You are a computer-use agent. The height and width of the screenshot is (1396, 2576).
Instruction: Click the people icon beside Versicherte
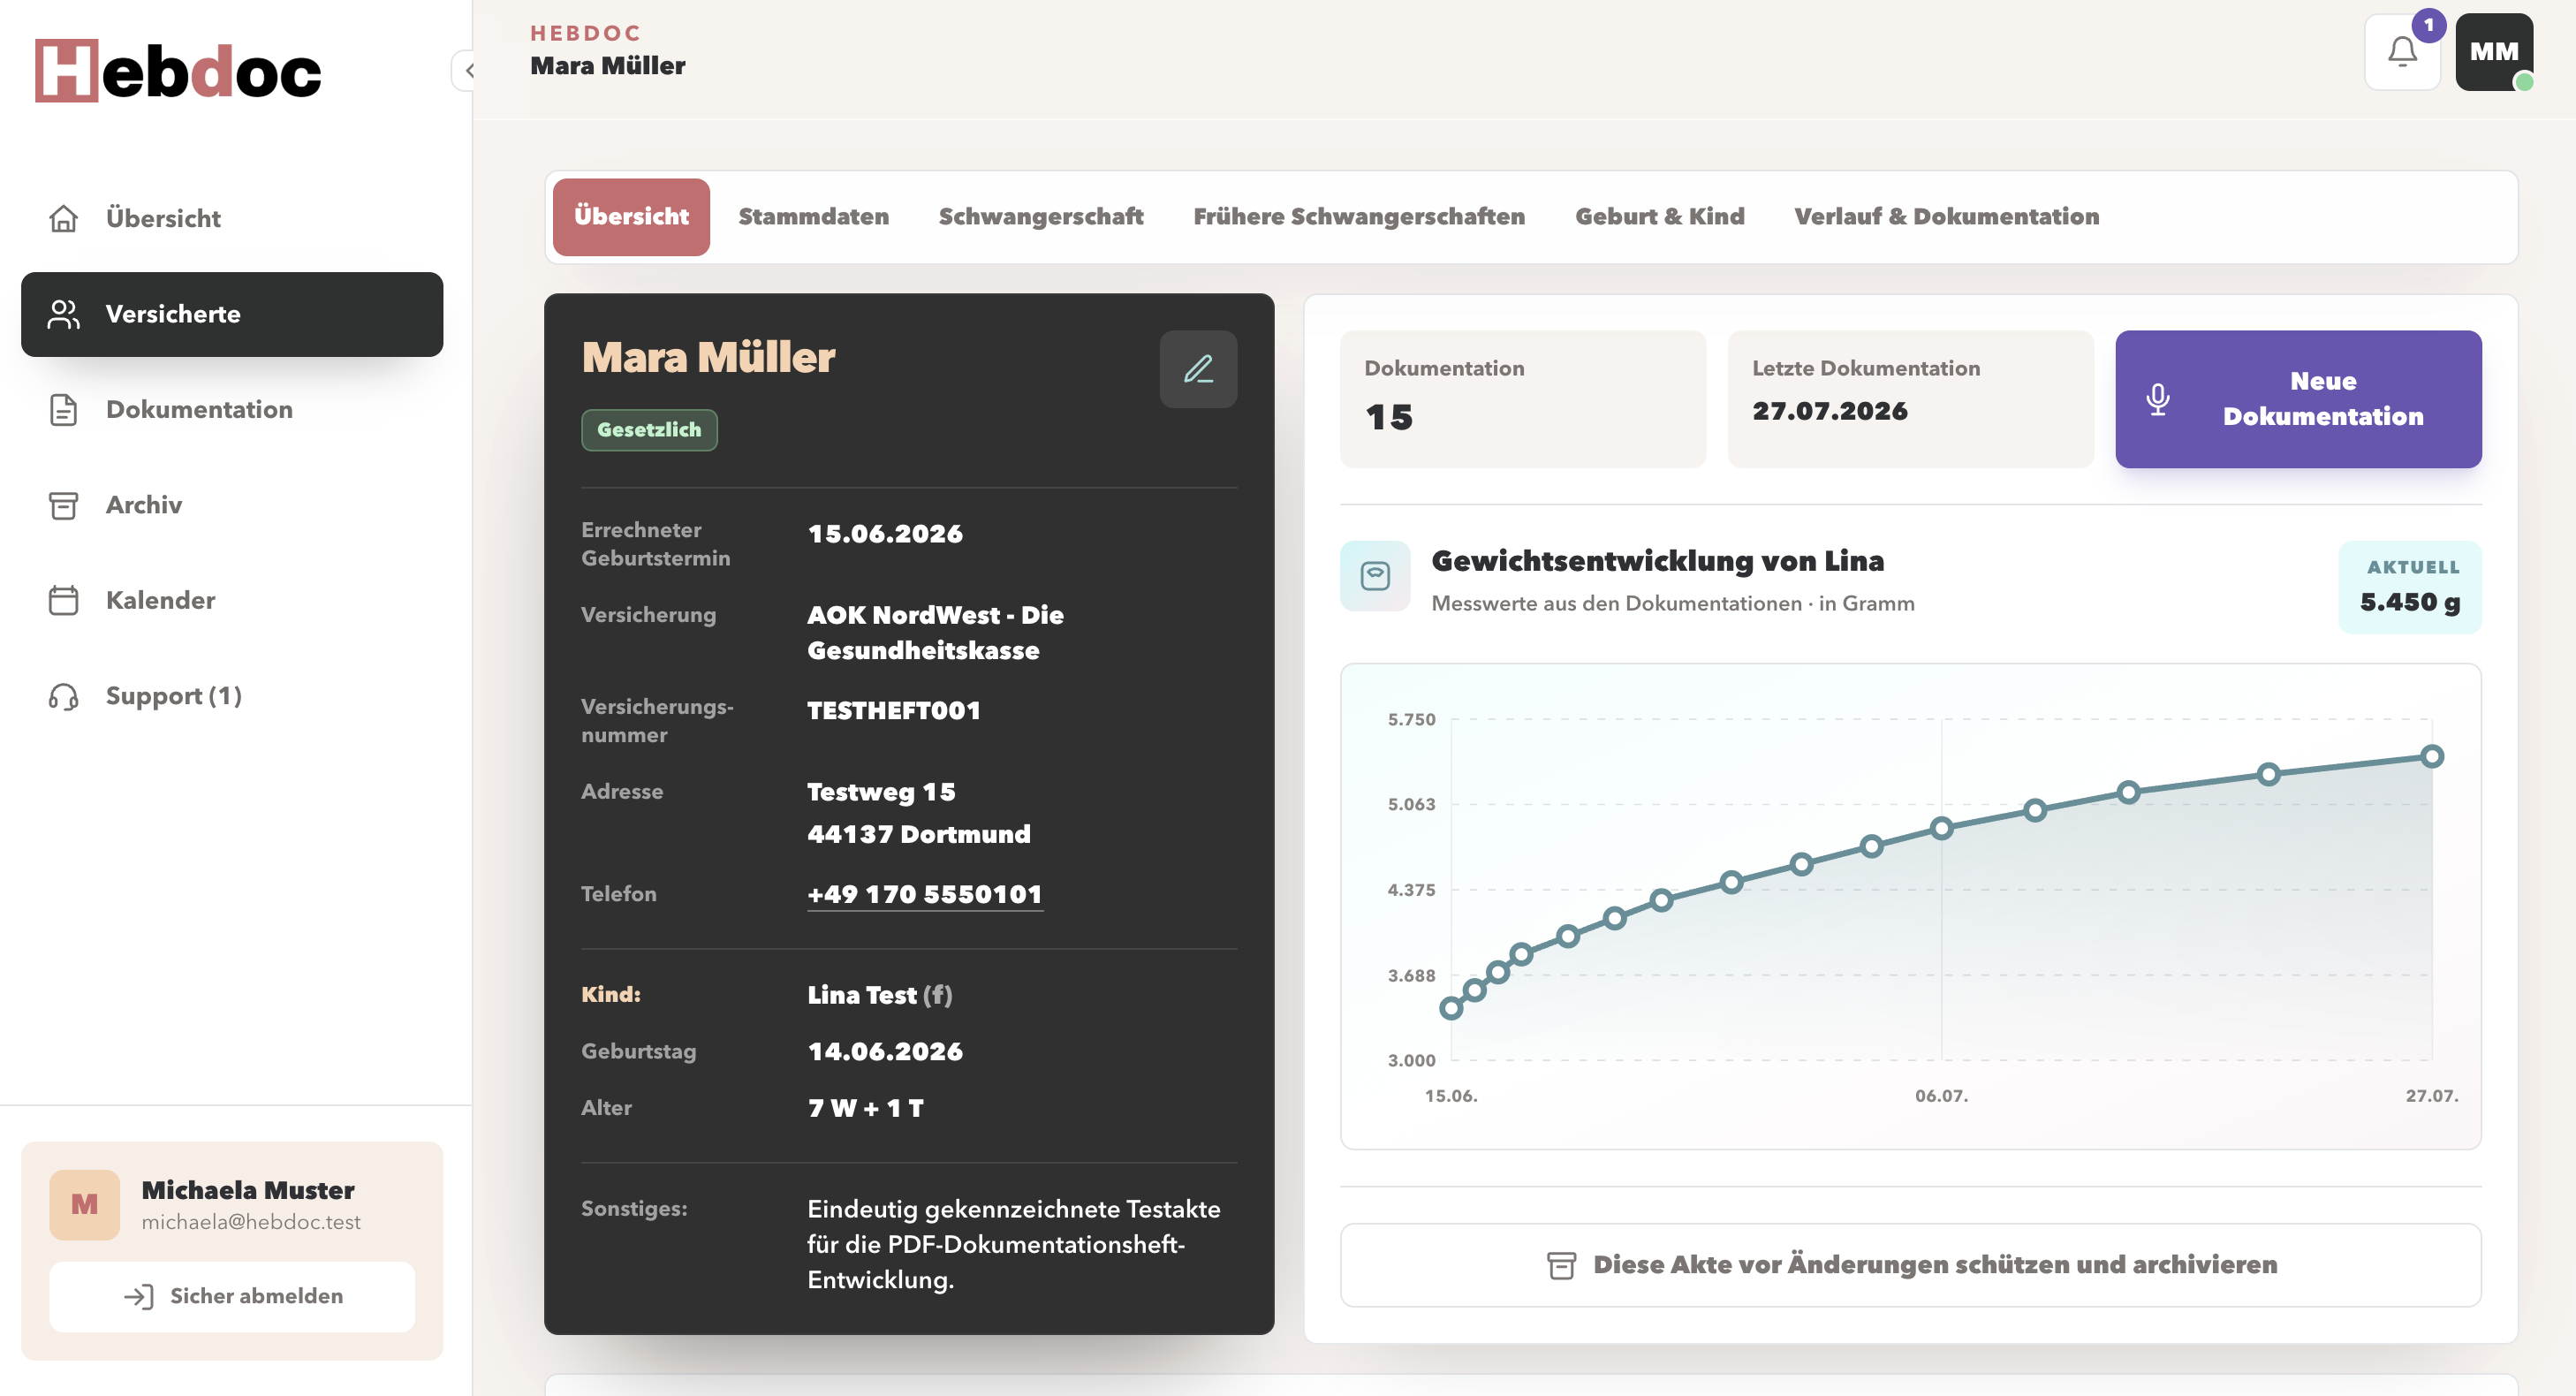(63, 314)
